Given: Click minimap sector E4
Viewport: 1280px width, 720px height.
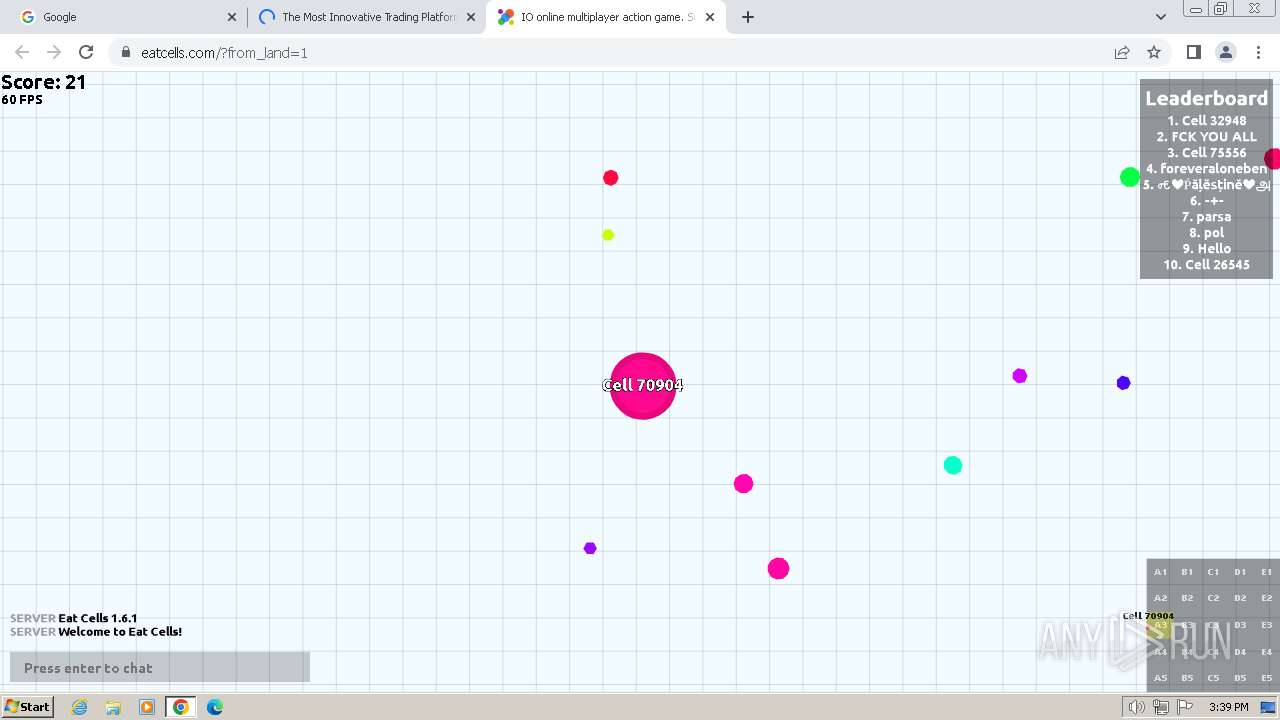Looking at the screenshot, I should [x=1267, y=652].
